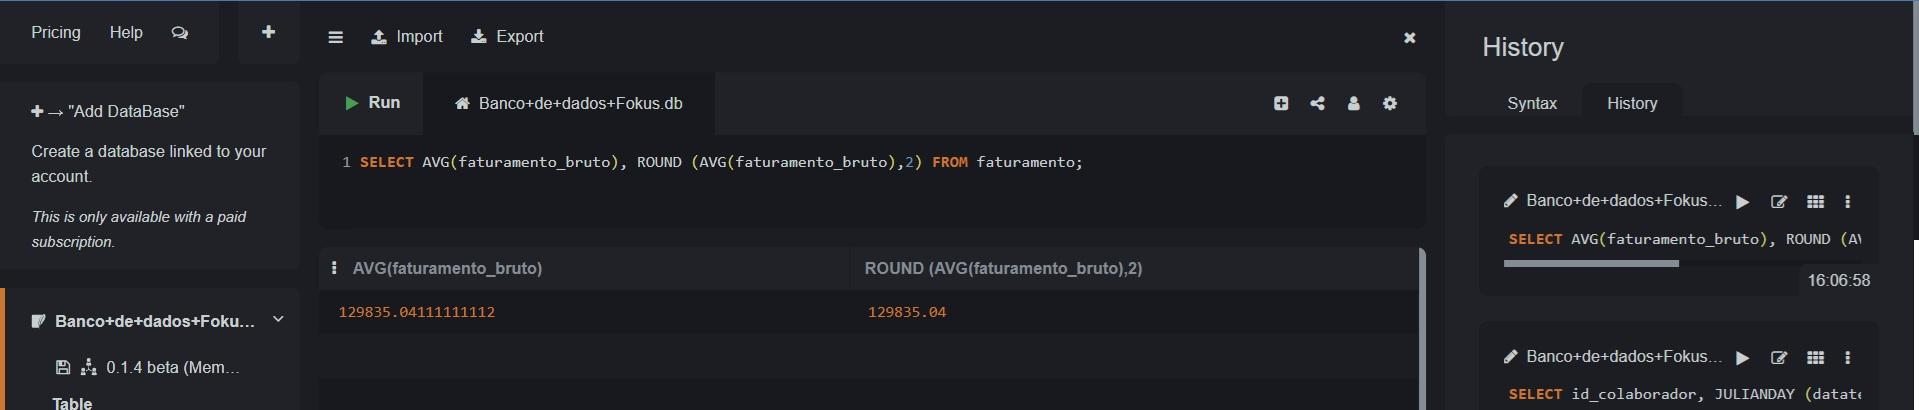Viewport: 1919px width, 410px height.
Task: Open first history entry kebab menu
Action: coord(1847,202)
